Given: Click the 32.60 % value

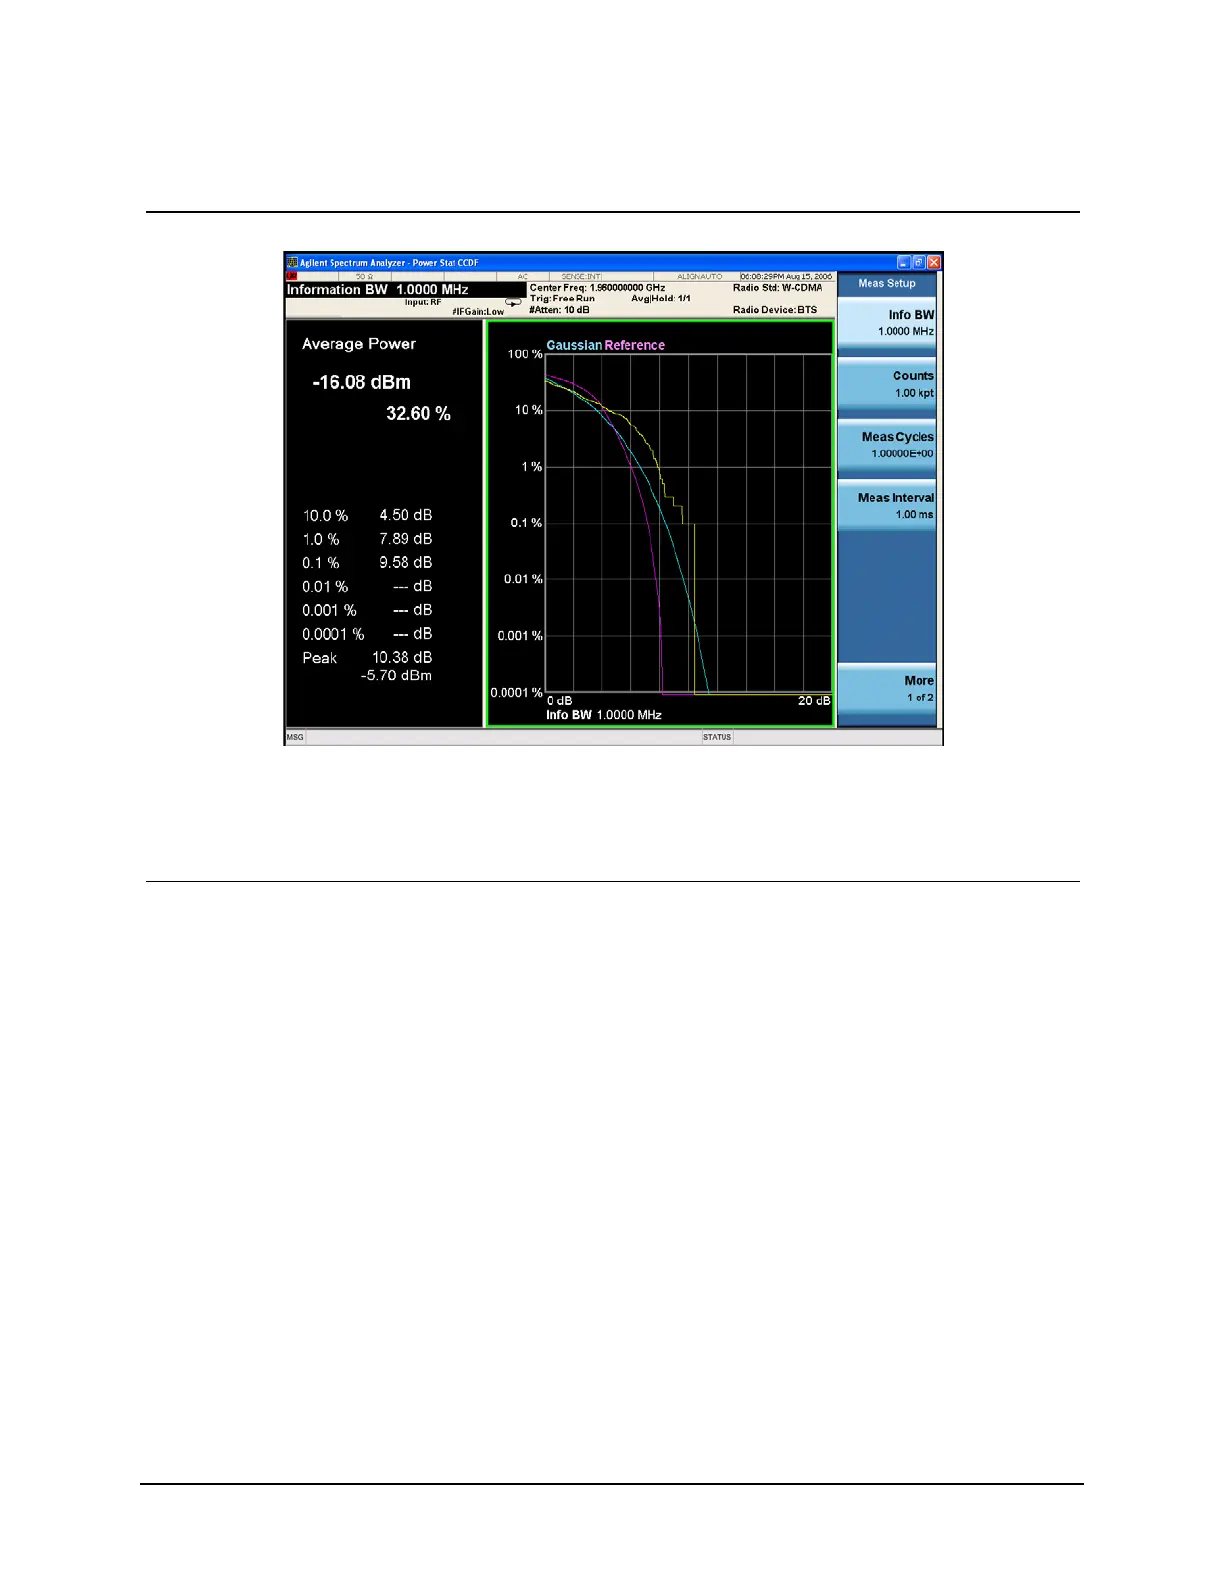Looking at the screenshot, I should coord(418,413).
